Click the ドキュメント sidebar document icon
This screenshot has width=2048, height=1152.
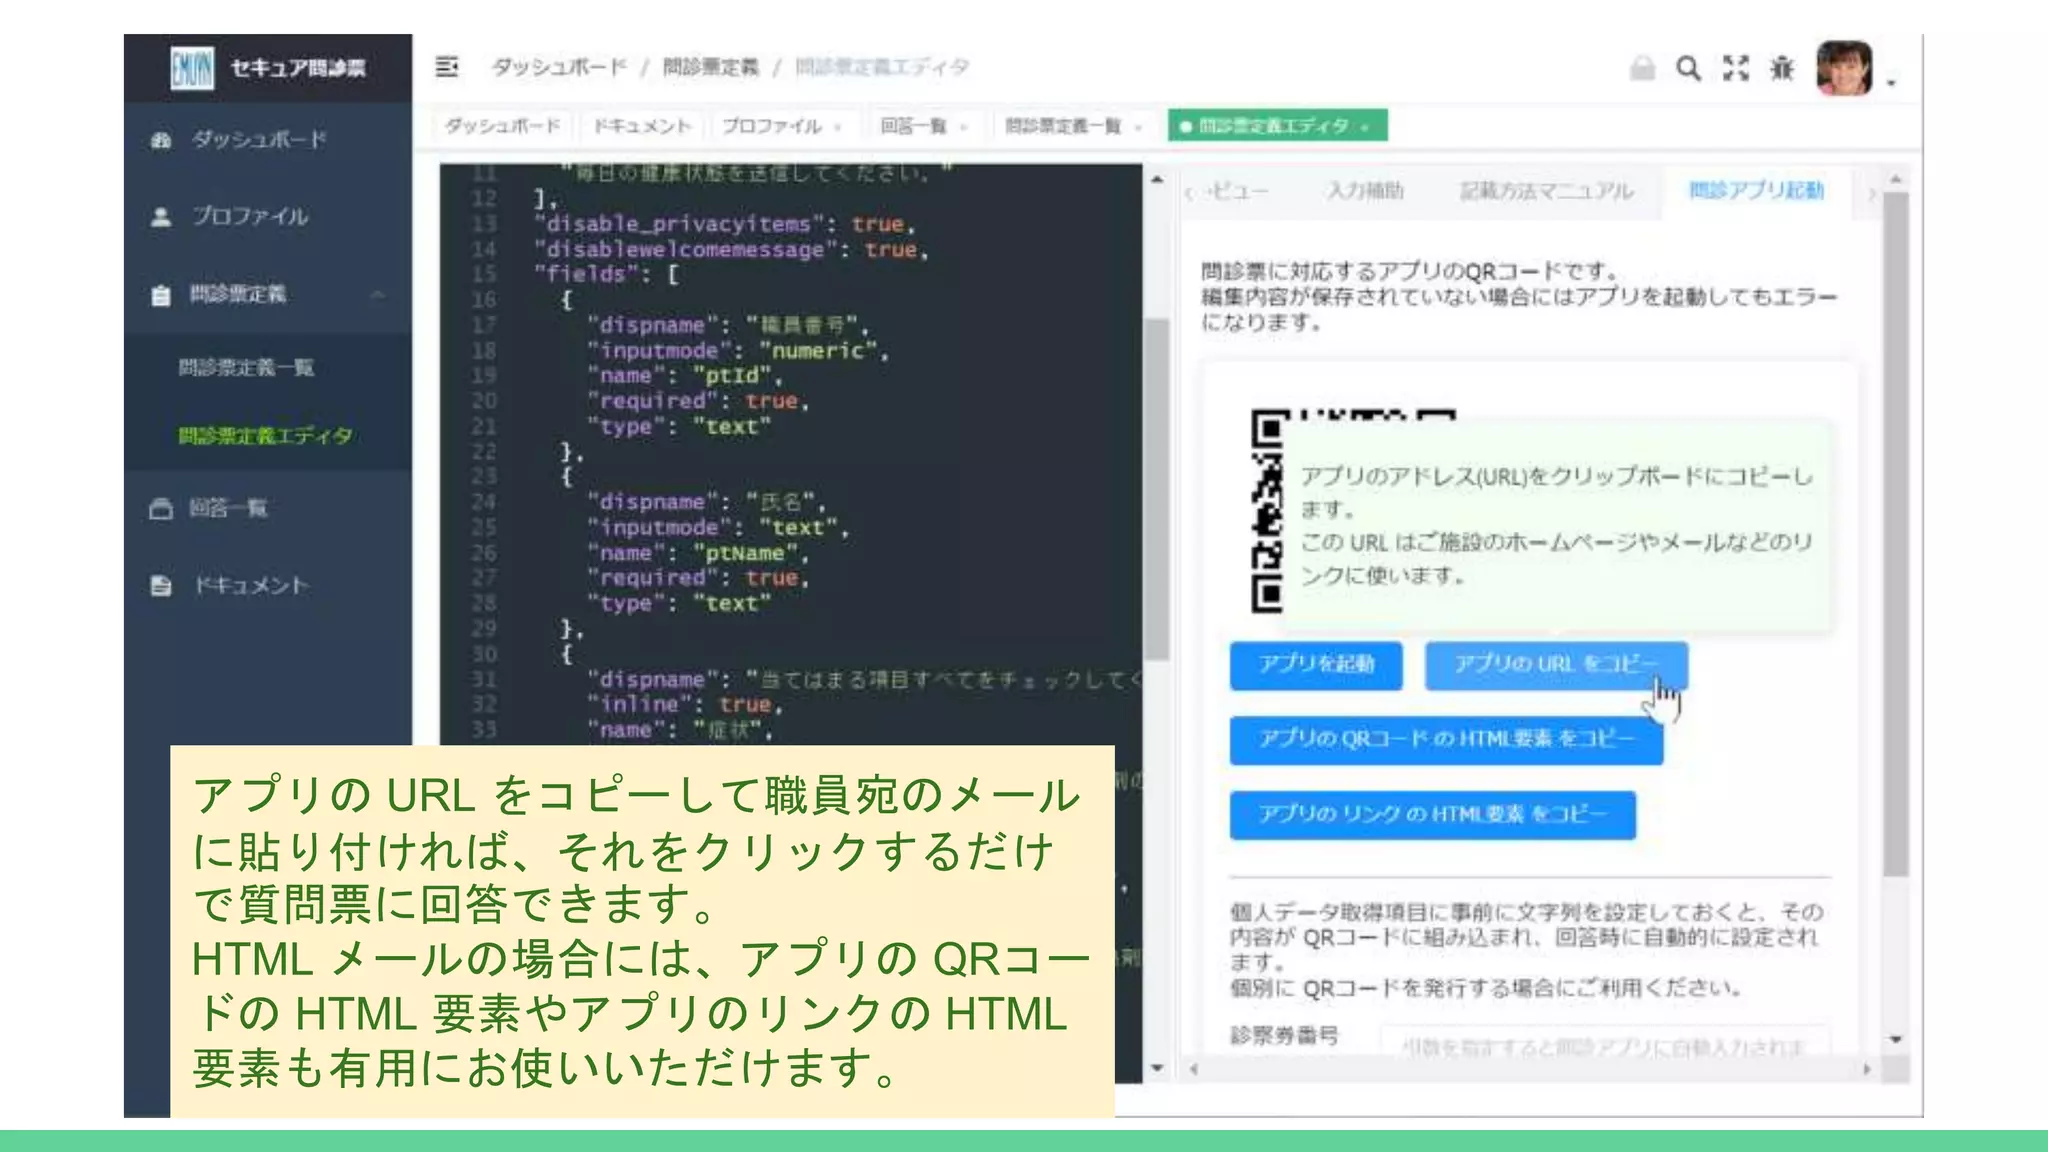point(161,586)
